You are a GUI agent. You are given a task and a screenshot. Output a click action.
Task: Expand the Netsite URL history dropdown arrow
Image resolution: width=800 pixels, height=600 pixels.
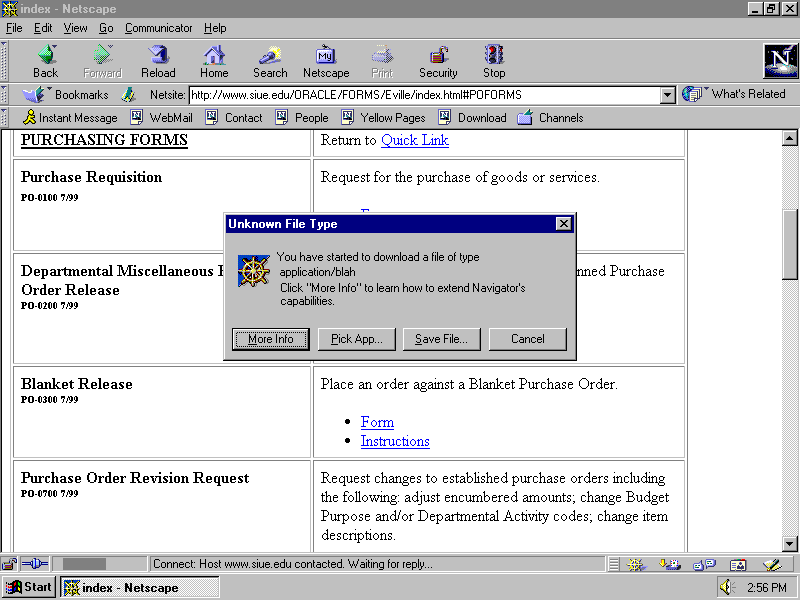[x=668, y=95]
